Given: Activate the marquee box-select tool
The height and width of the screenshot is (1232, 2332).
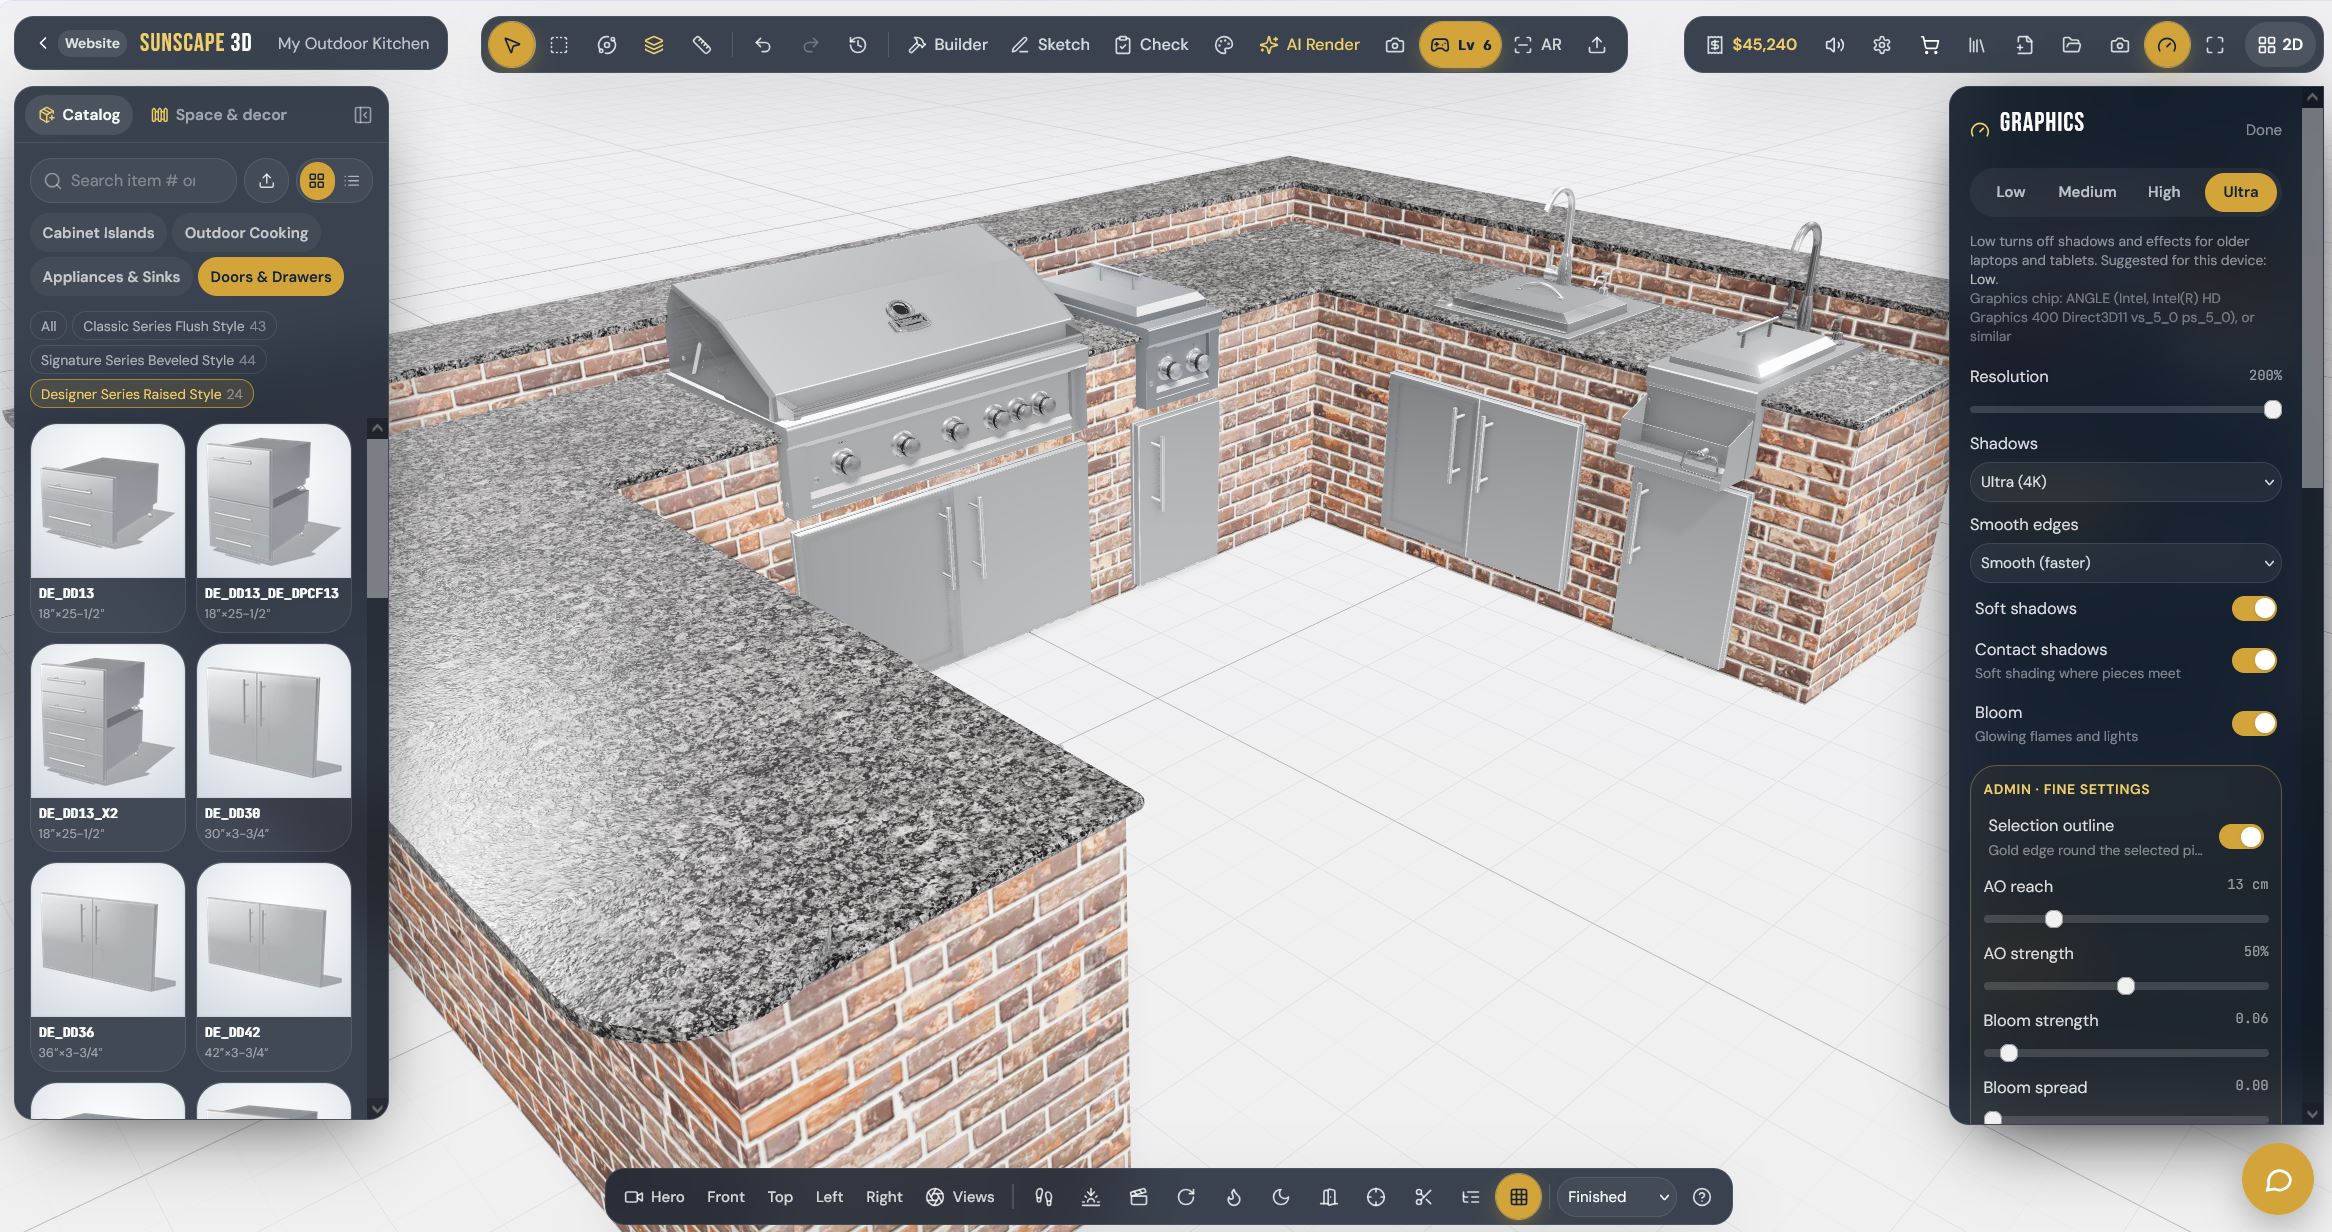Looking at the screenshot, I should (x=559, y=45).
